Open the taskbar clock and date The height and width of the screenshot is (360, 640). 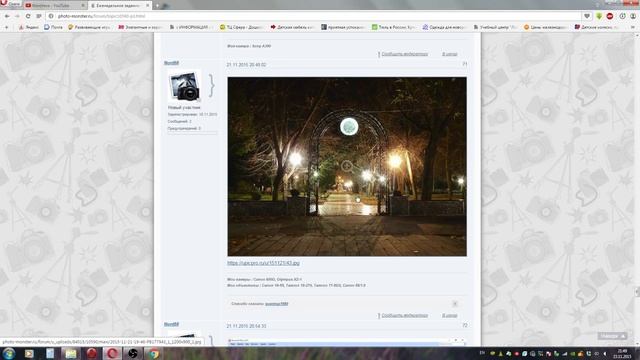click(622, 353)
